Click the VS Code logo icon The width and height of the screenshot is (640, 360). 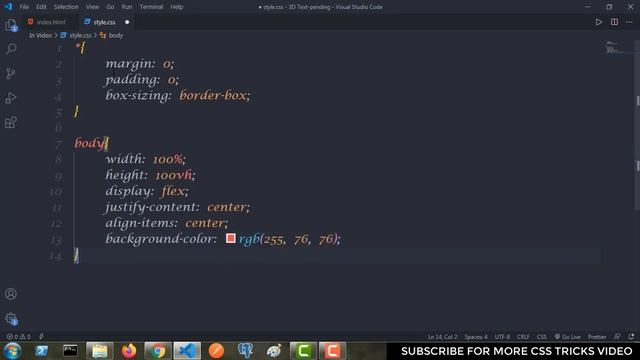coord(8,7)
